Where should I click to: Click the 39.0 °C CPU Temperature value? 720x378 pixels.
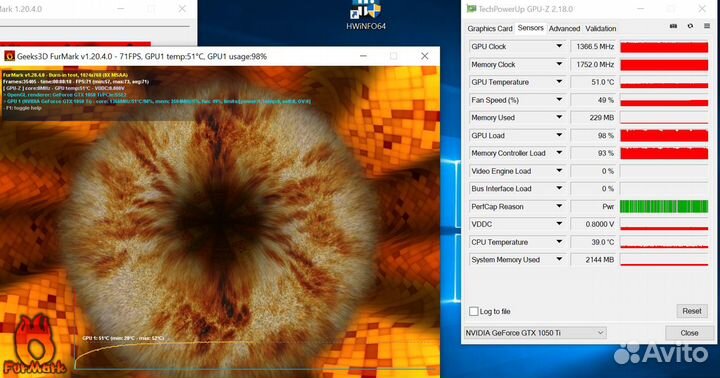594,242
